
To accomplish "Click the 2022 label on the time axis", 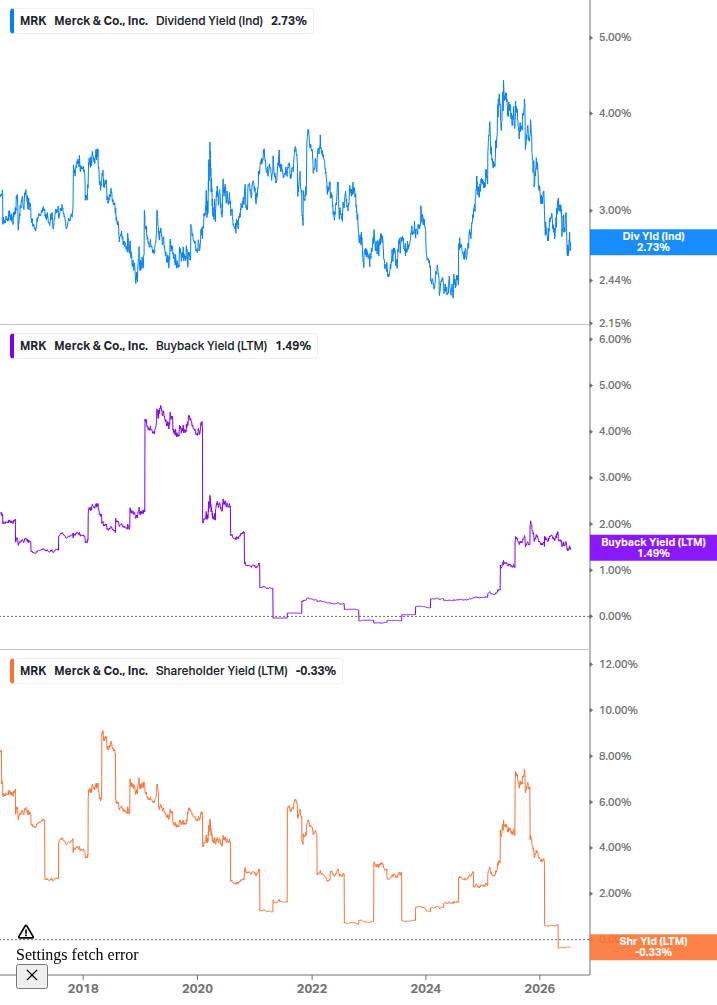I will pos(312,989).
